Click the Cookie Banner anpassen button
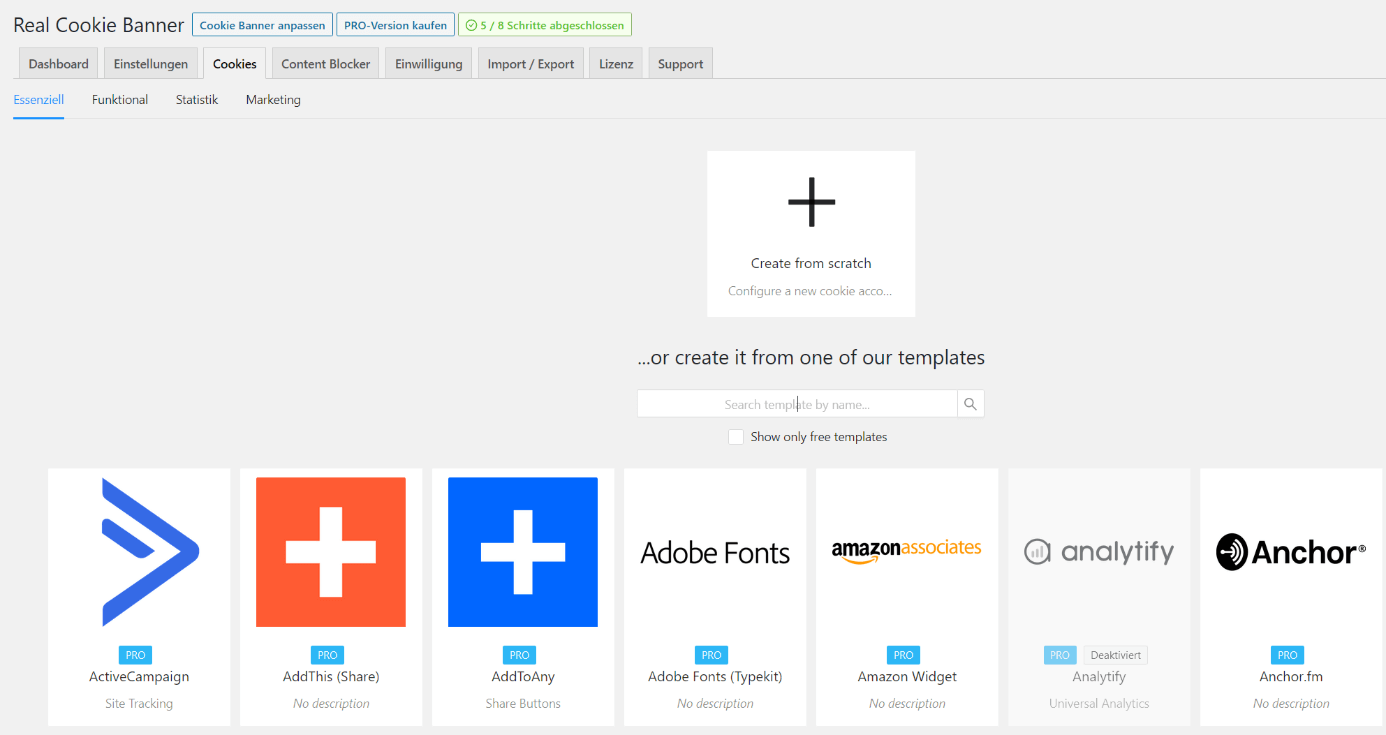The width and height of the screenshot is (1386, 735). pyautogui.click(x=262, y=25)
